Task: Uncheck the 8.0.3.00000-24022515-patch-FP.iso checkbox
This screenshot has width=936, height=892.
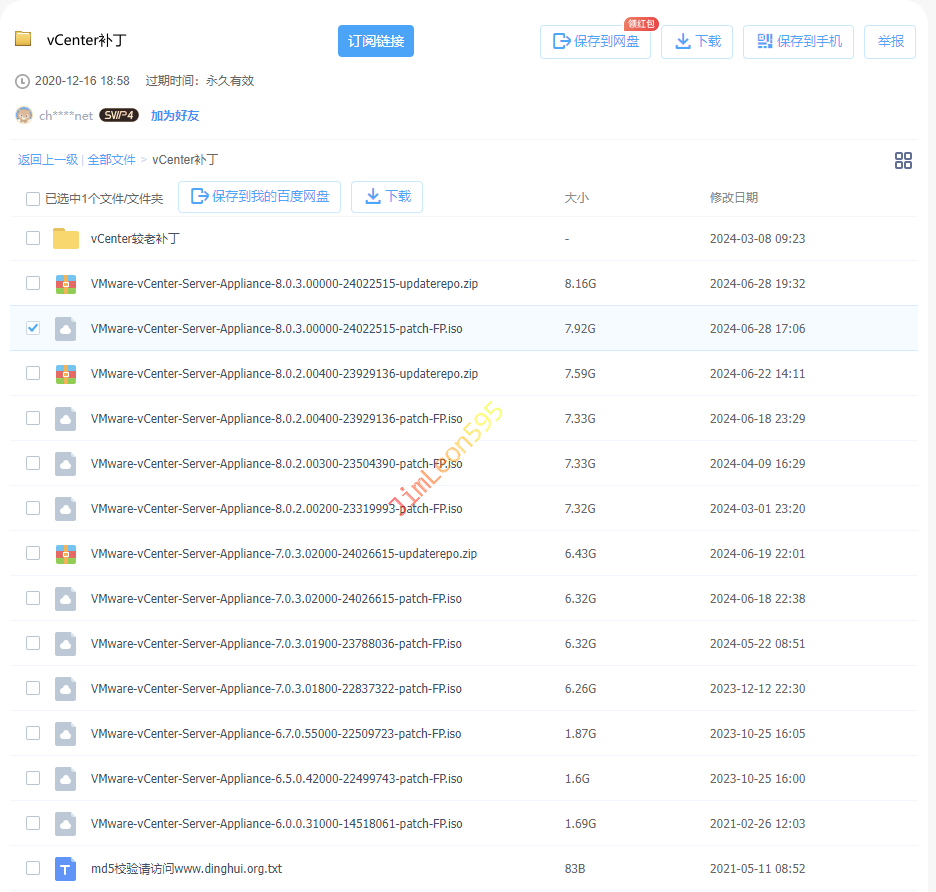Action: click(x=33, y=328)
